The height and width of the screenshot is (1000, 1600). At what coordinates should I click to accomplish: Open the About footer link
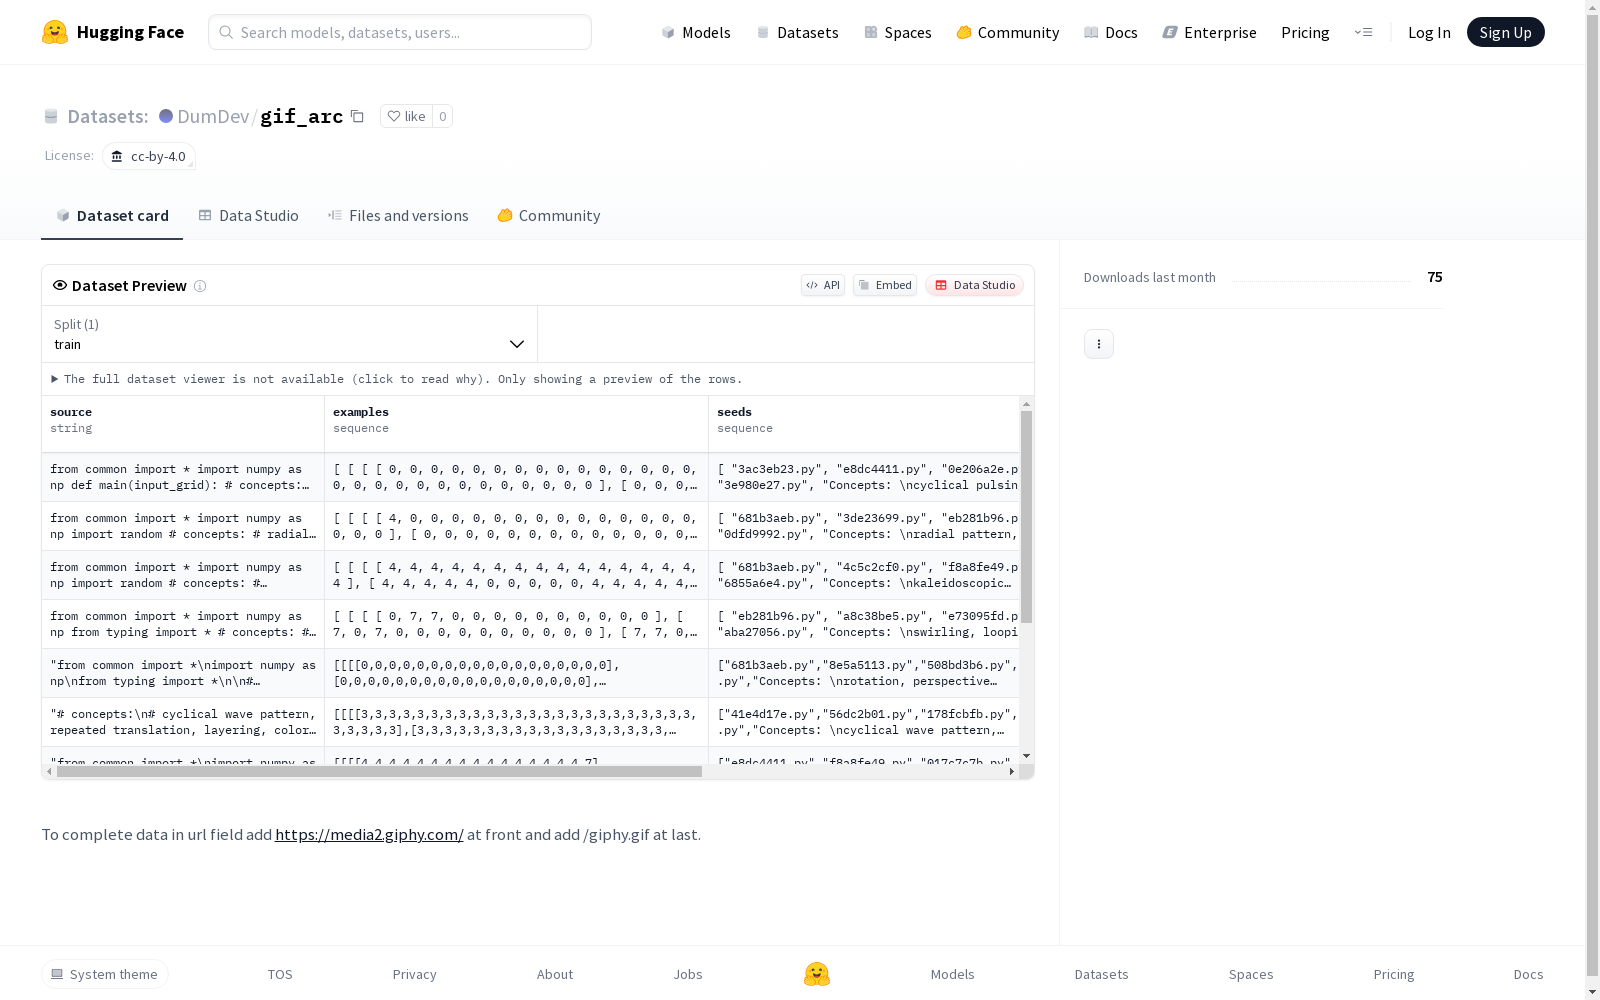coord(555,974)
